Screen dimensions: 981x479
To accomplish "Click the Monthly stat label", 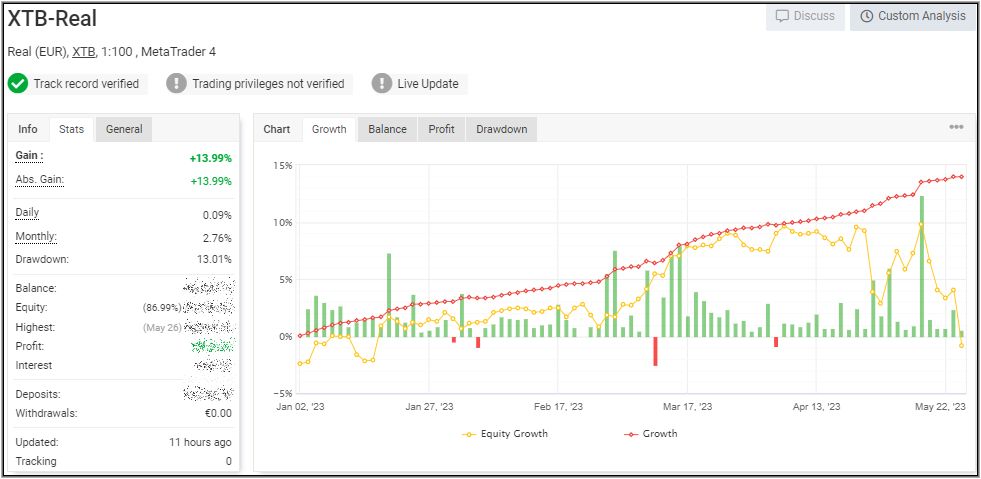I will (36, 237).
